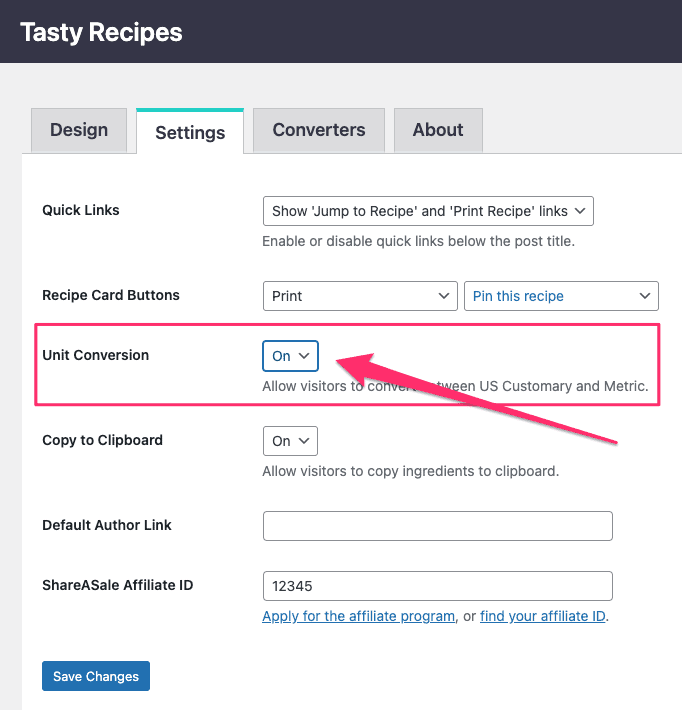
Task: Open the 'Pin this recipe' dropdown
Action: (561, 296)
